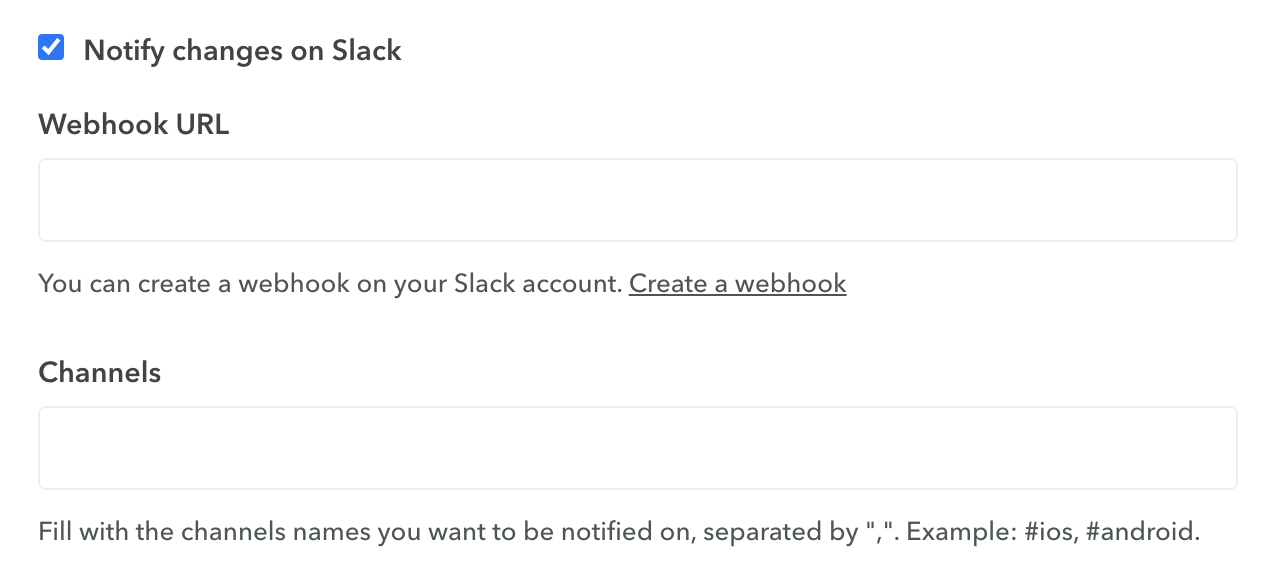Click the underlined webhook creation link

click(x=737, y=284)
